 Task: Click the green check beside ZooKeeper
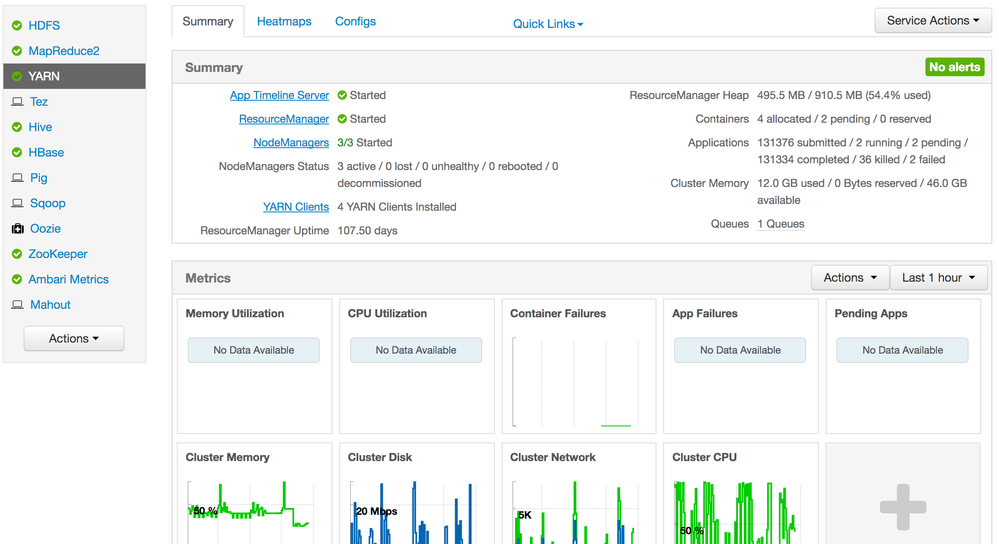17,254
